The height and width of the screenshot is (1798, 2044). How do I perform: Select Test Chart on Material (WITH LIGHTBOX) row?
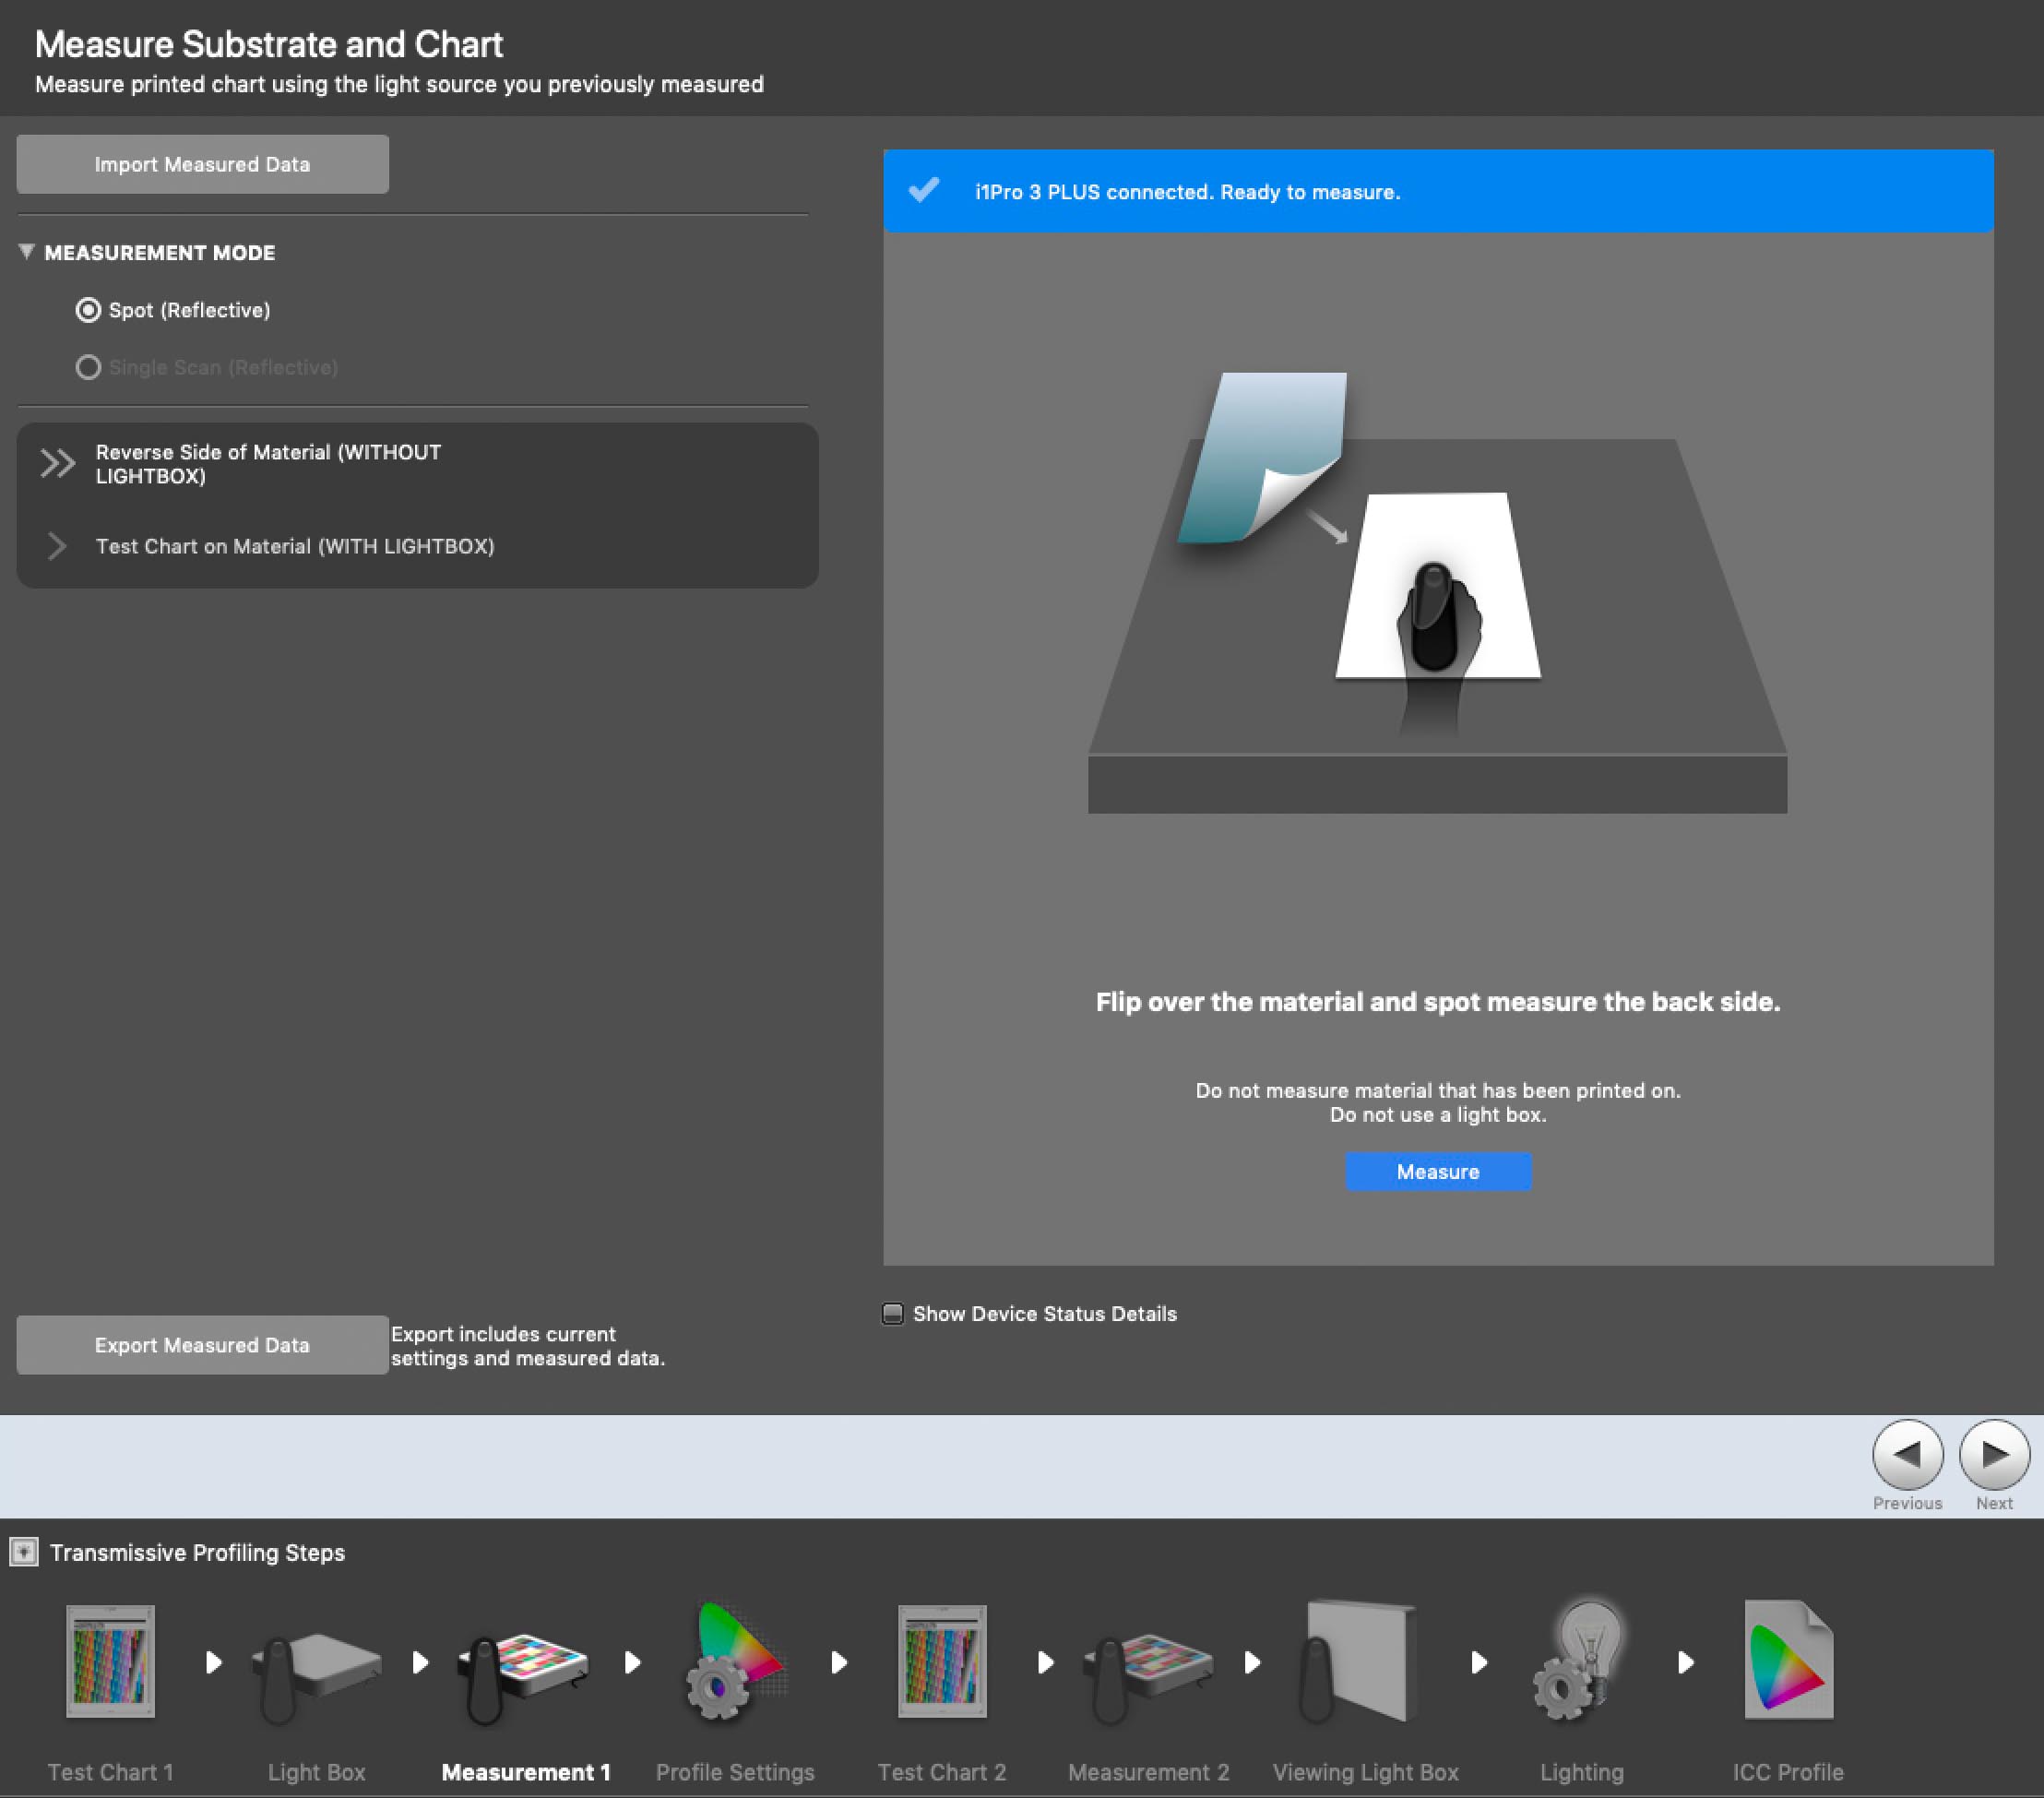(418, 546)
